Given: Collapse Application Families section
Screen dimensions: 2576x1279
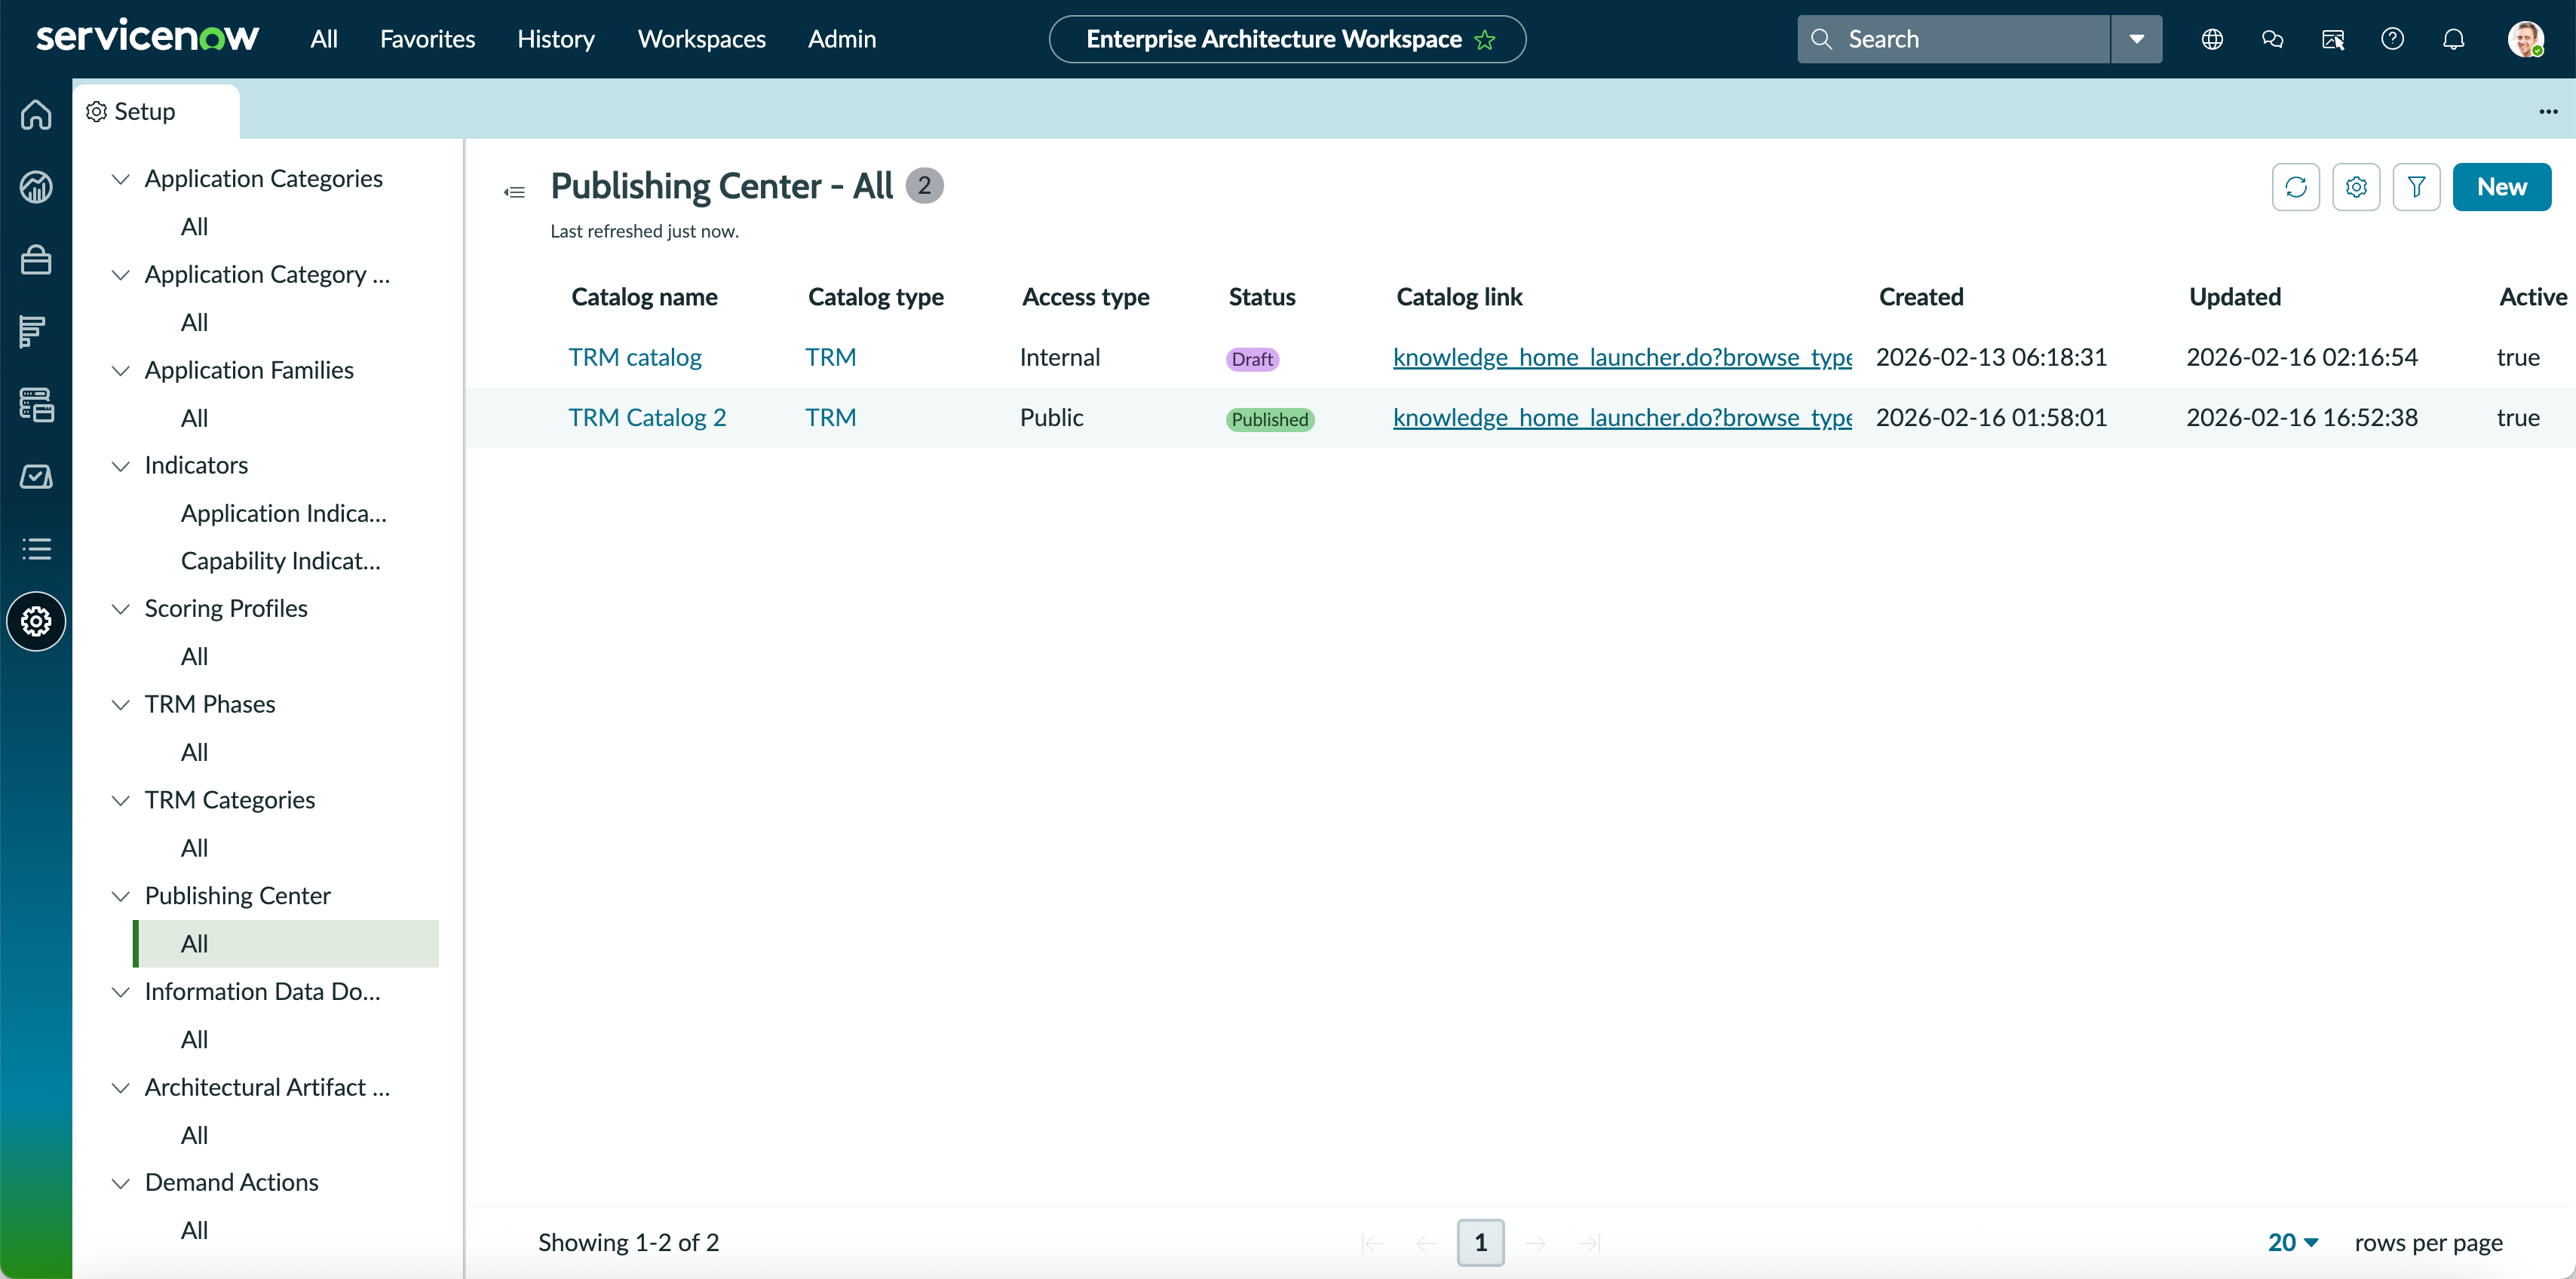Looking at the screenshot, I should pyautogui.click(x=120, y=370).
